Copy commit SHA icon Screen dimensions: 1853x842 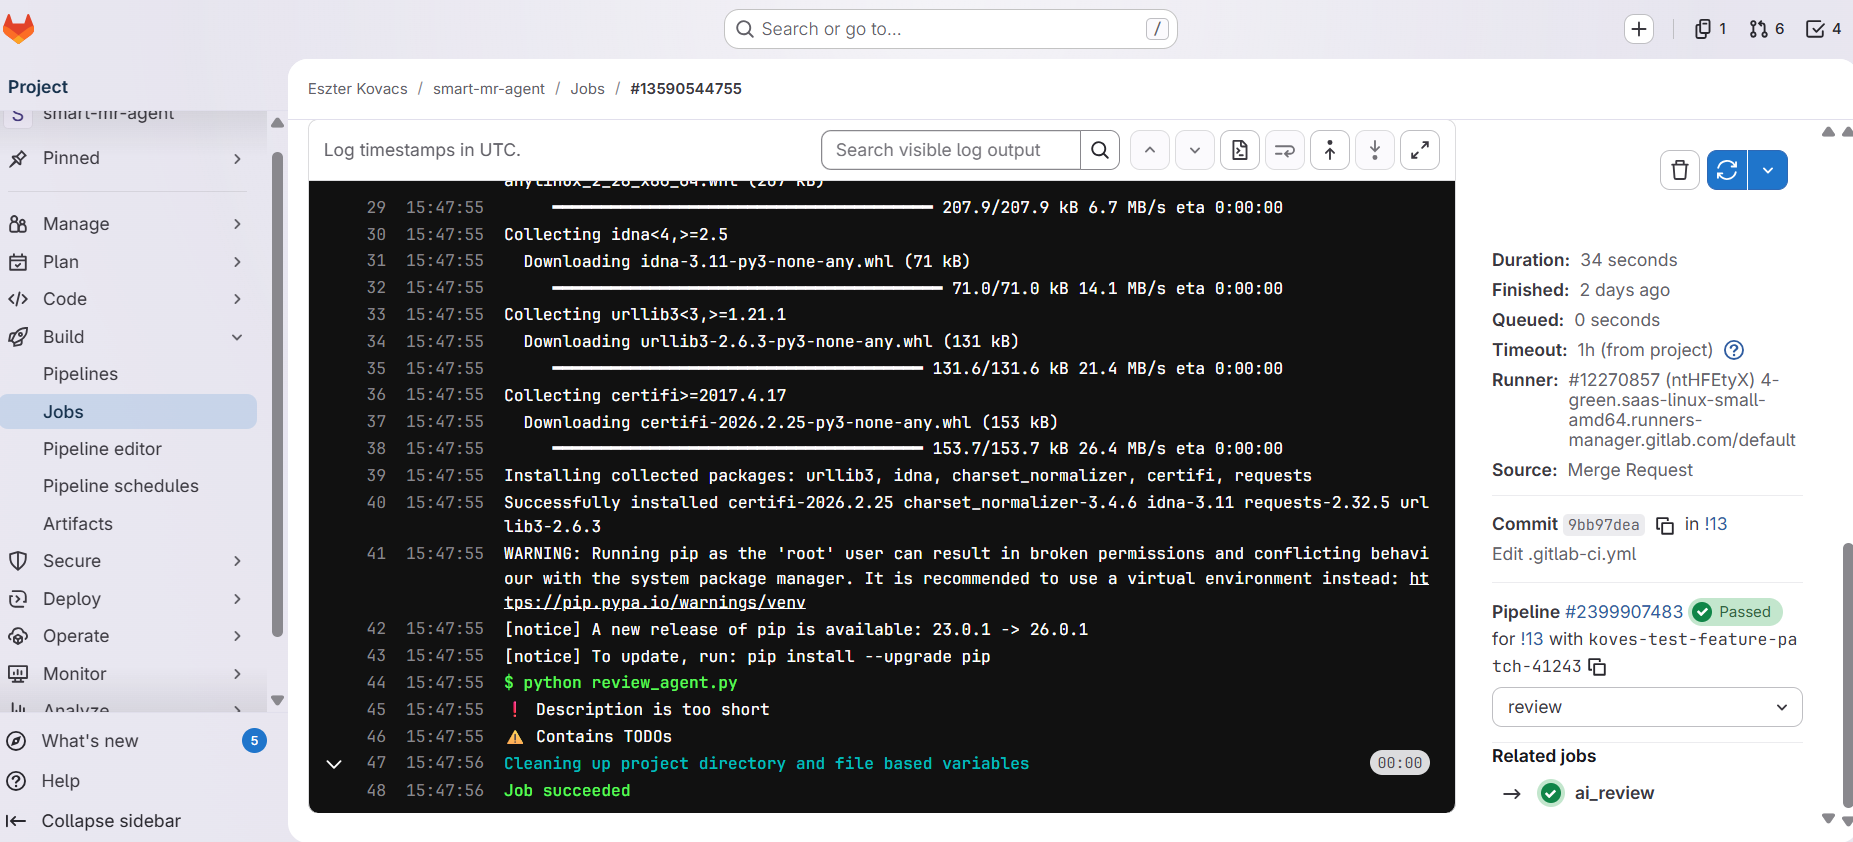(1665, 525)
